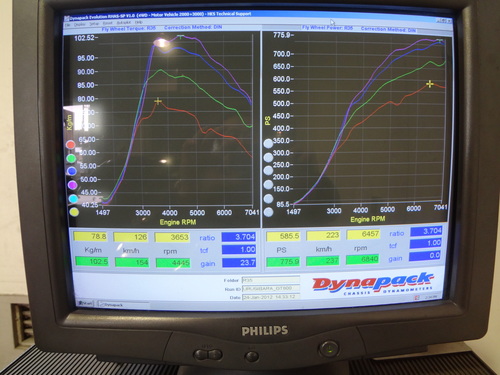Toggle the blue run indicator circle
The image size is (500, 375).
pyautogui.click(x=72, y=171)
